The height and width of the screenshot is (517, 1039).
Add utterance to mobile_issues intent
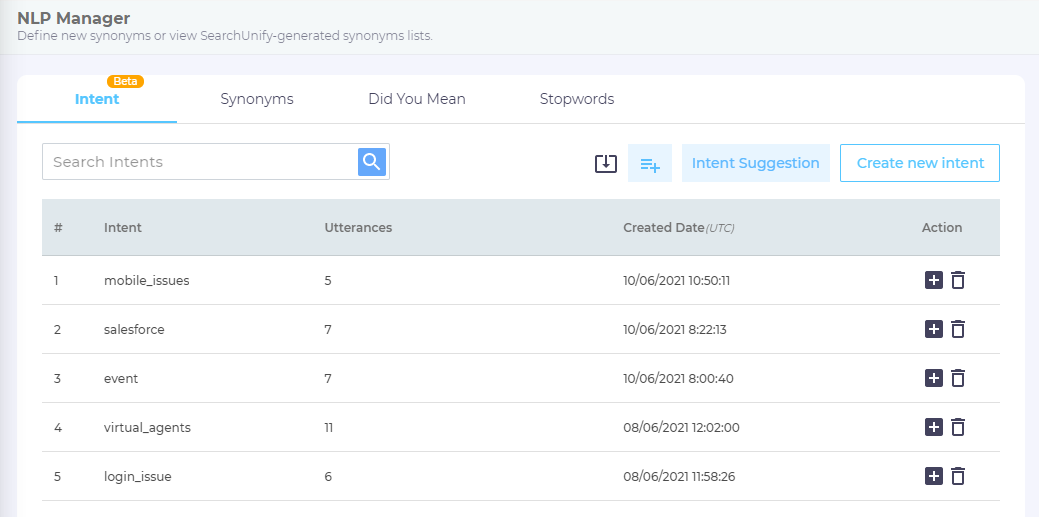click(934, 280)
